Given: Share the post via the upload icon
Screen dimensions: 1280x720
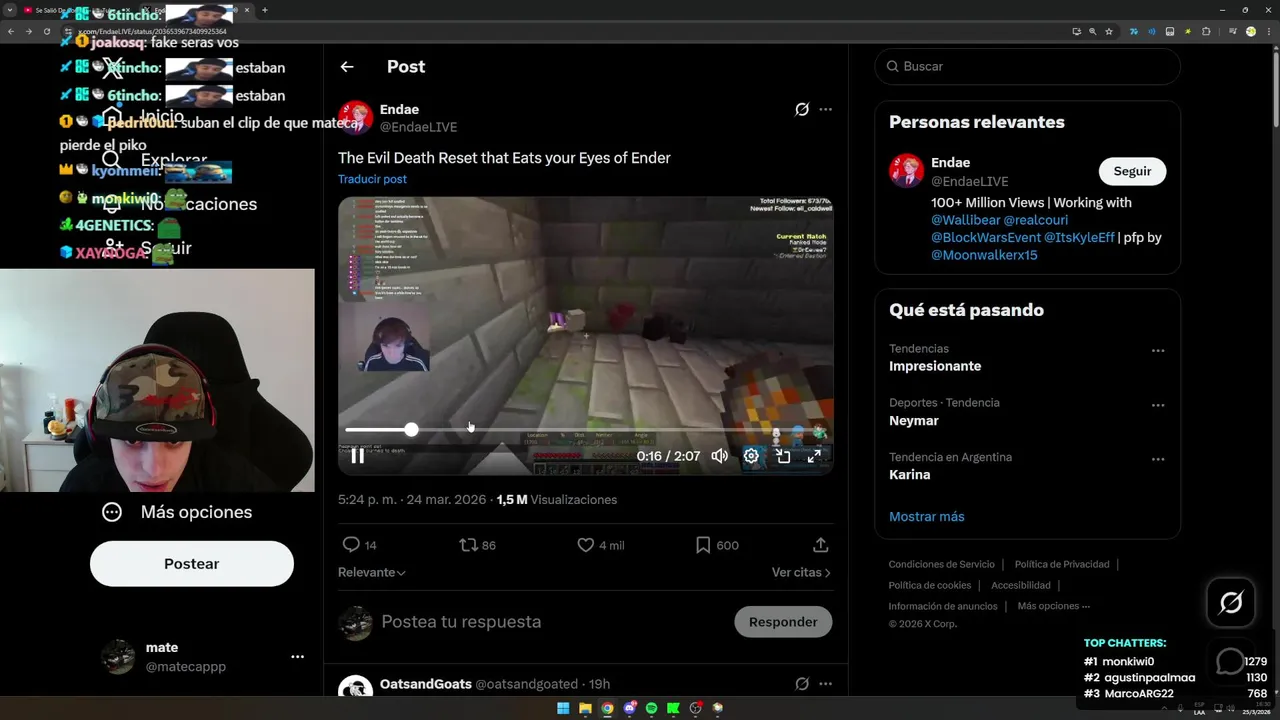Looking at the screenshot, I should coord(820,545).
